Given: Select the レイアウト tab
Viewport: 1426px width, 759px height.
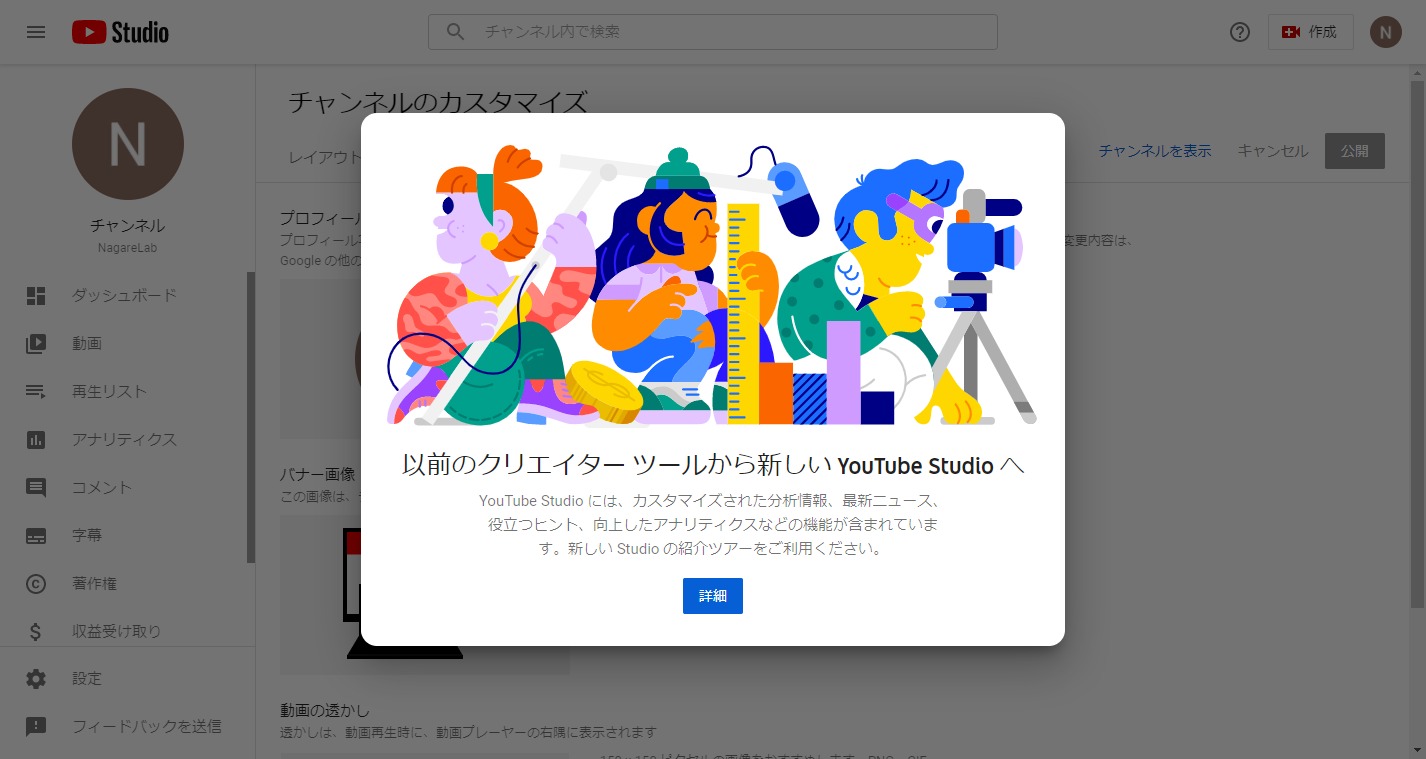Looking at the screenshot, I should click(323, 158).
